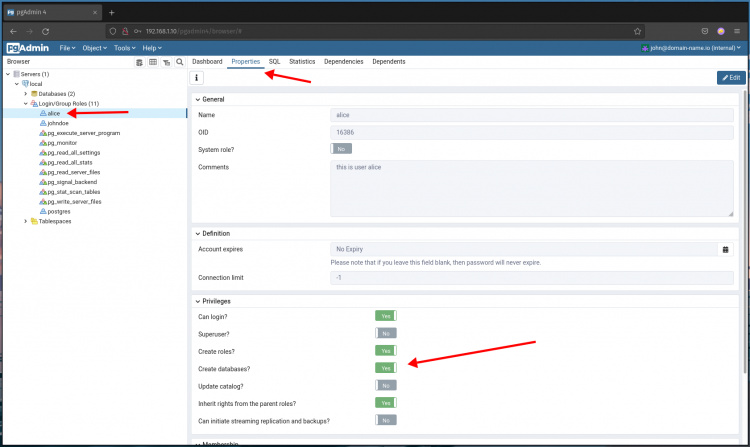The image size is (750, 447).
Task: Click the Connection limit field
Action: pos(531,277)
